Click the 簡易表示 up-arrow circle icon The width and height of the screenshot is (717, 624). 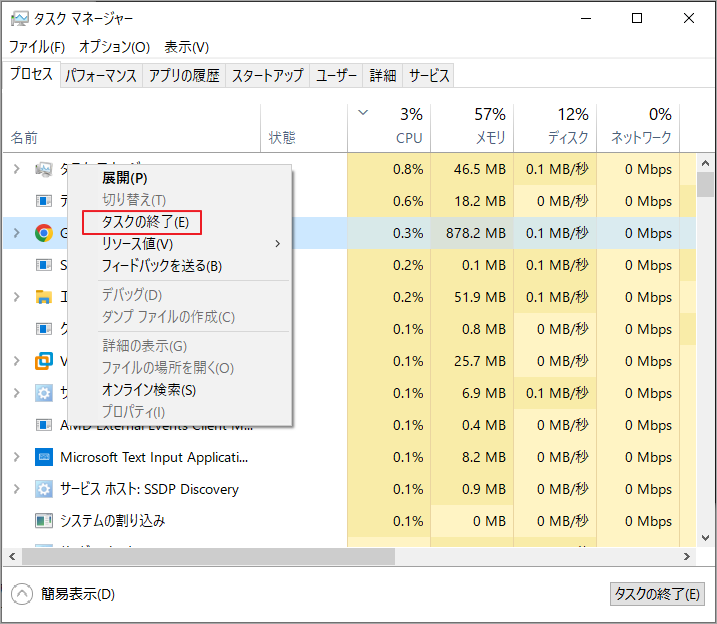22,594
